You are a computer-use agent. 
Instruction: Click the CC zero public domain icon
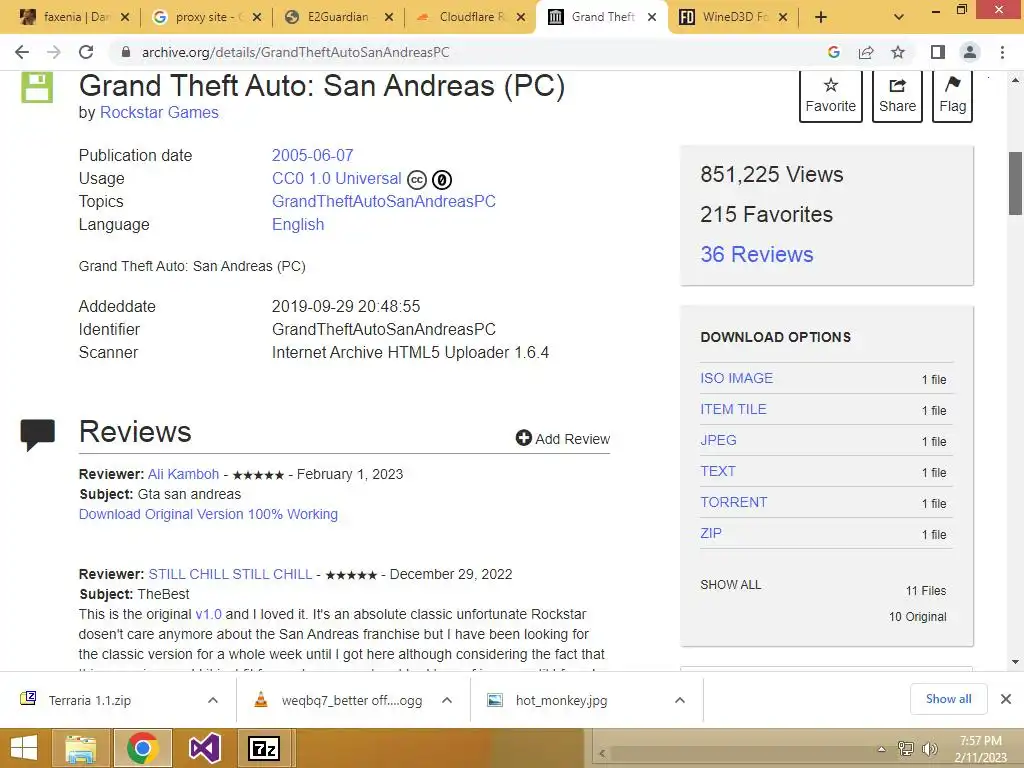point(442,180)
